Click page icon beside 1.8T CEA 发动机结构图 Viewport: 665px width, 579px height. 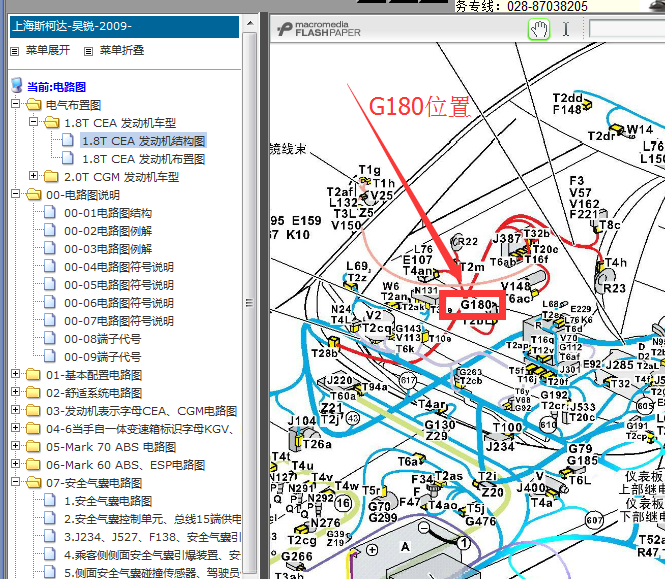pos(68,140)
